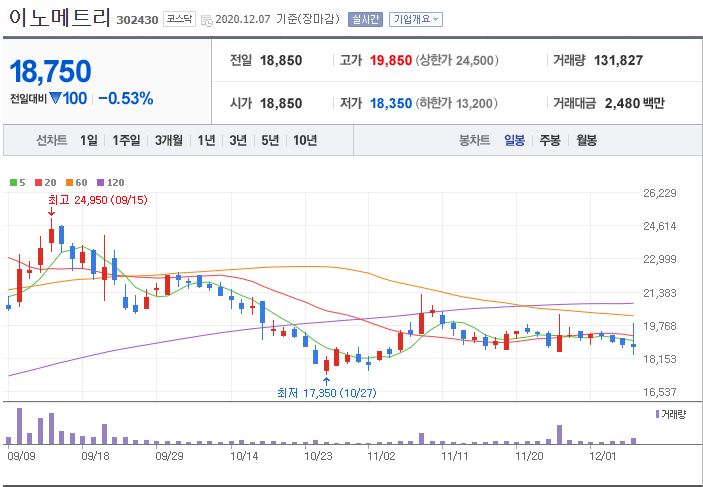Screen dimensions: 703x487
Task: Click the 저가 value 18,350
Action: pos(391,103)
